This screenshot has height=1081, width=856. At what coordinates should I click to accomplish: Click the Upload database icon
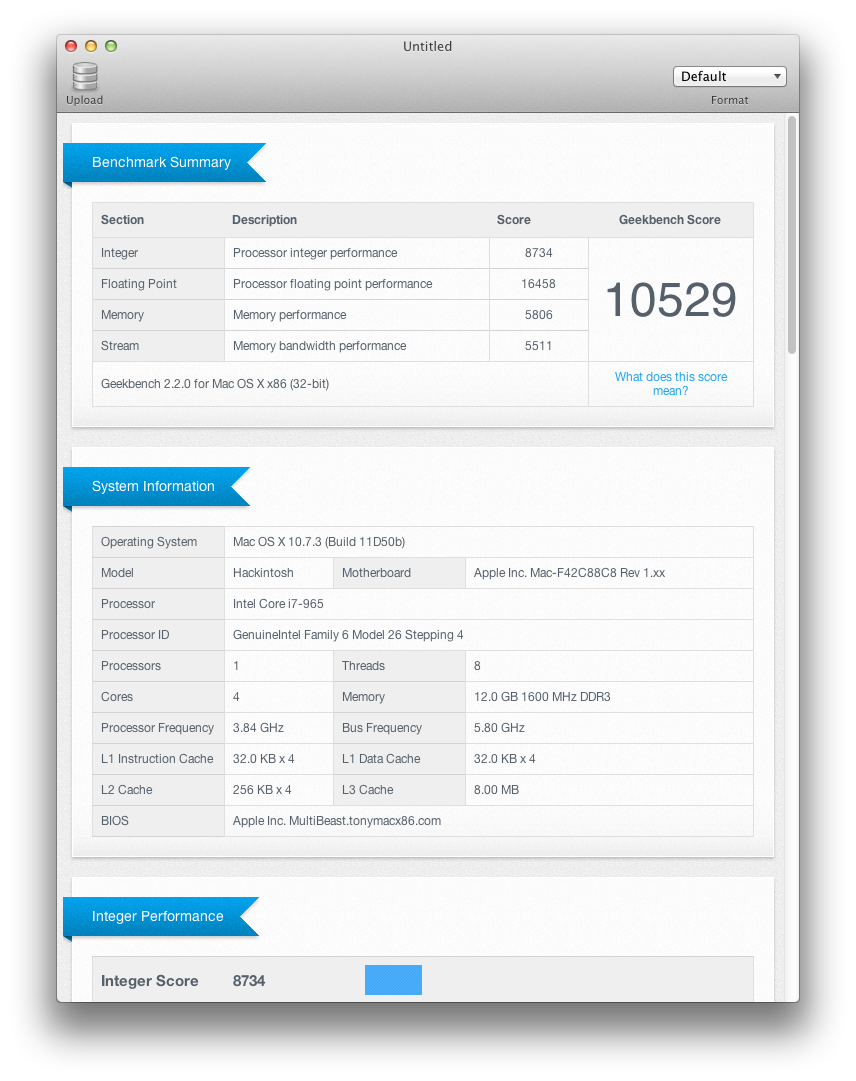(85, 77)
